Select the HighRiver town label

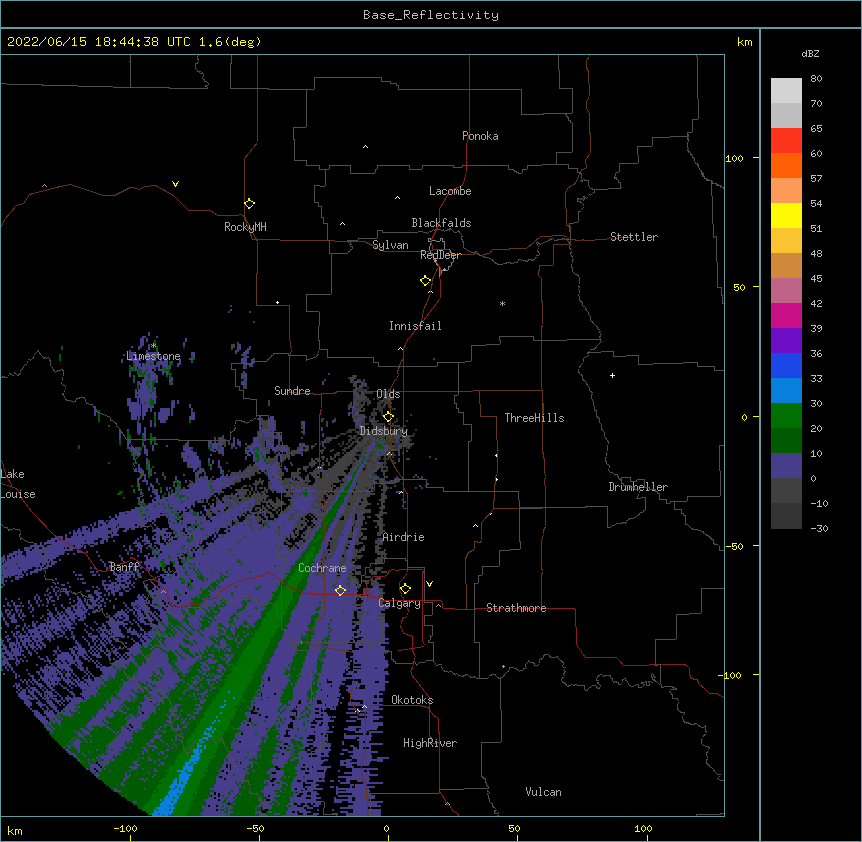coord(430,743)
